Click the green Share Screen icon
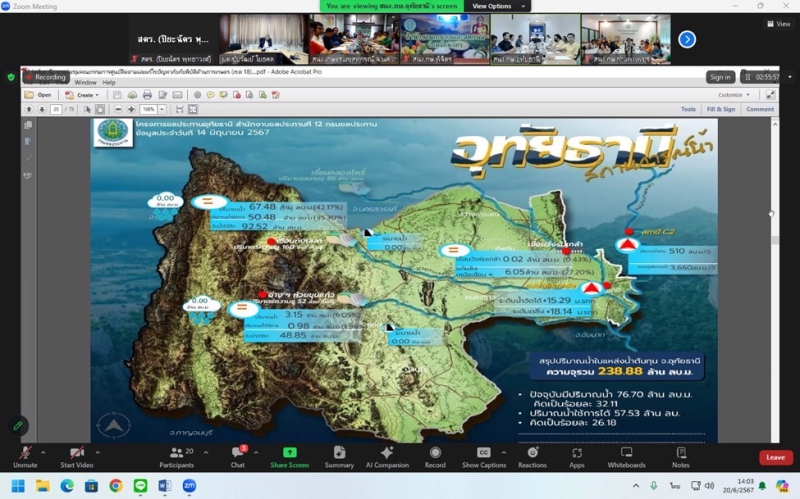Viewport: 800px width, 499px height. (x=289, y=453)
